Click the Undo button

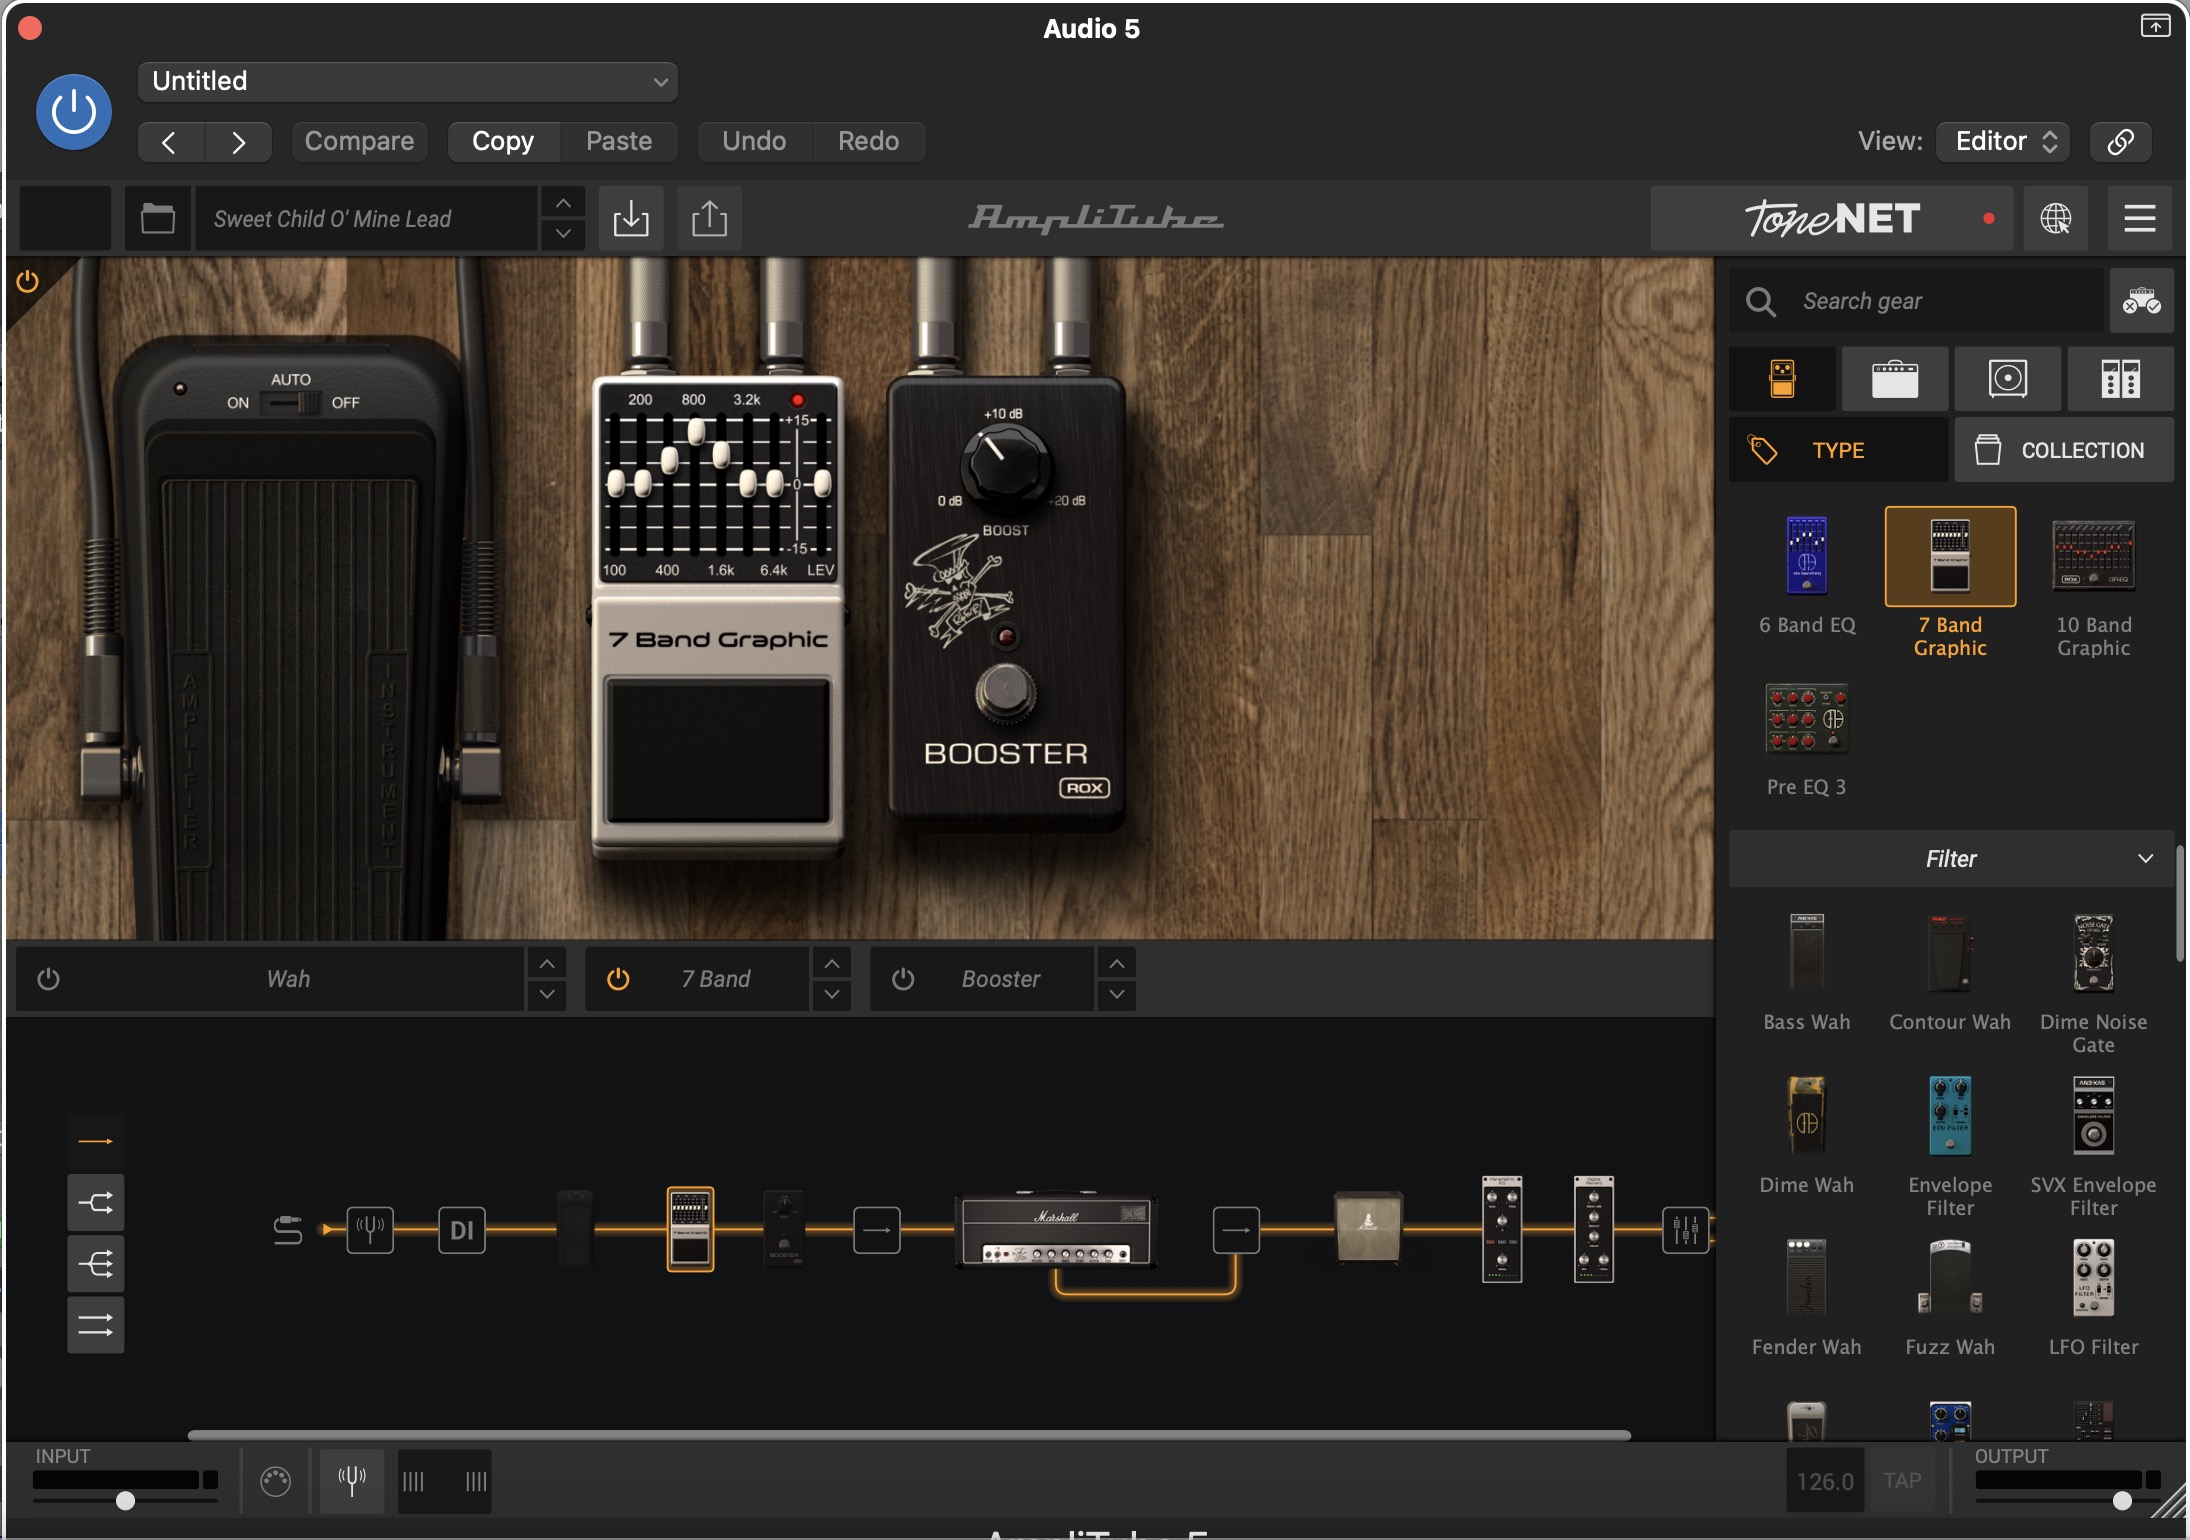(754, 141)
